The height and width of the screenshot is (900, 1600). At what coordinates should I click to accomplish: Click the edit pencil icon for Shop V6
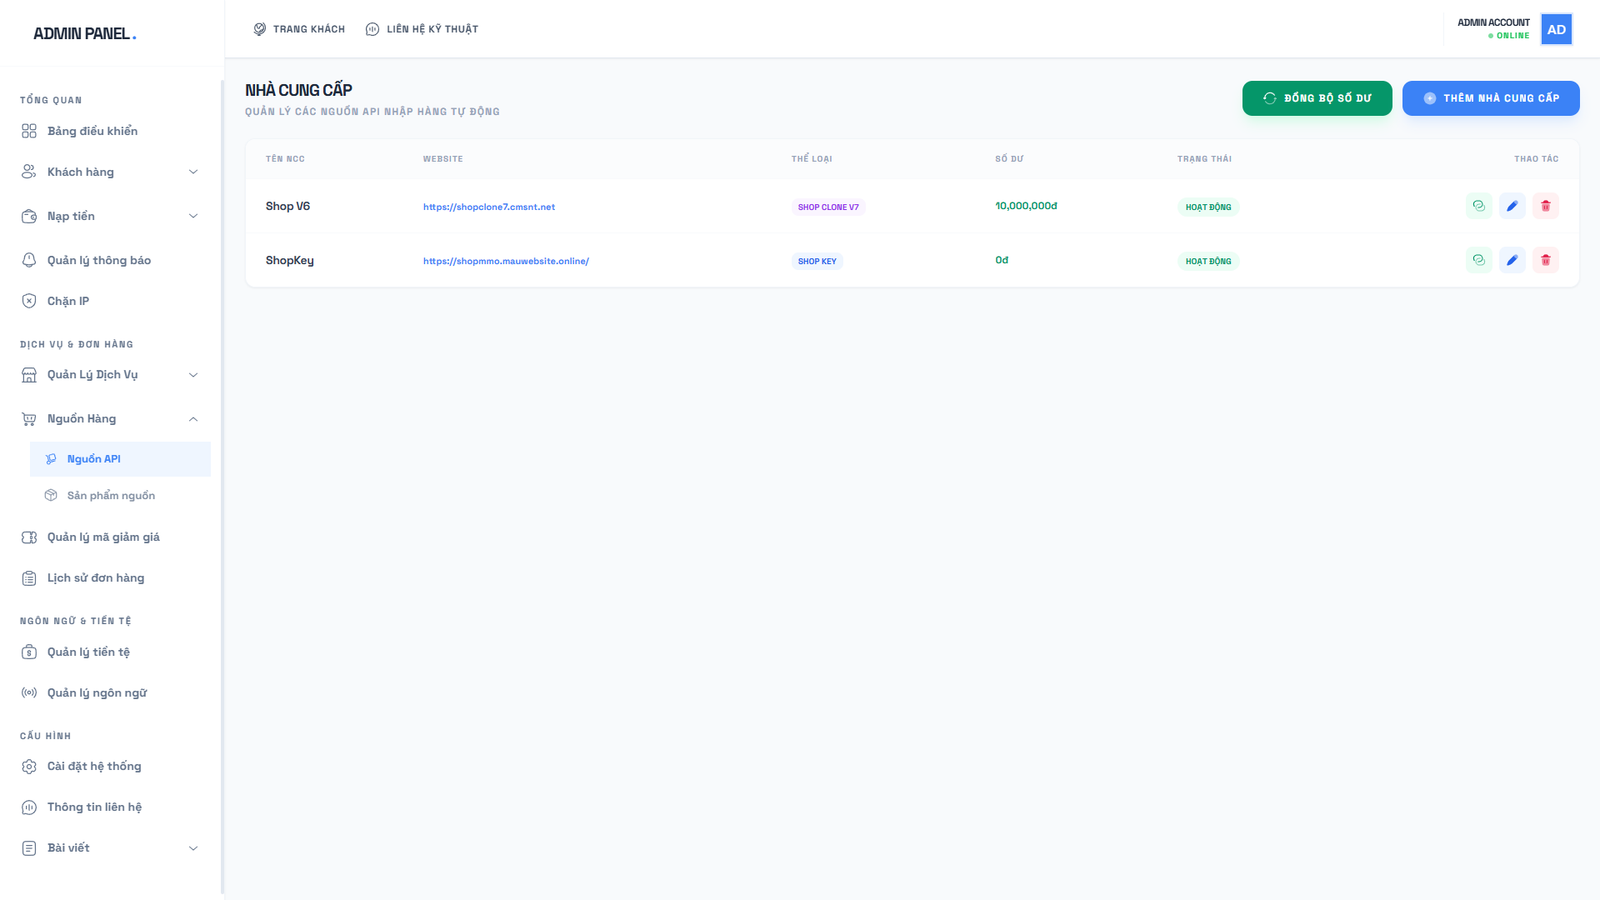1512,206
